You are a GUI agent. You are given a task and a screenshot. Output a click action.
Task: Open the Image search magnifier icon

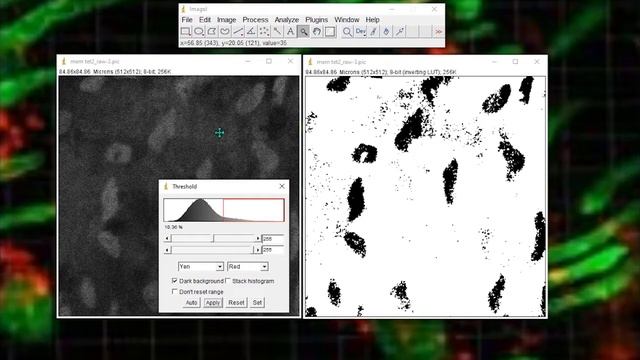[x=347, y=31]
